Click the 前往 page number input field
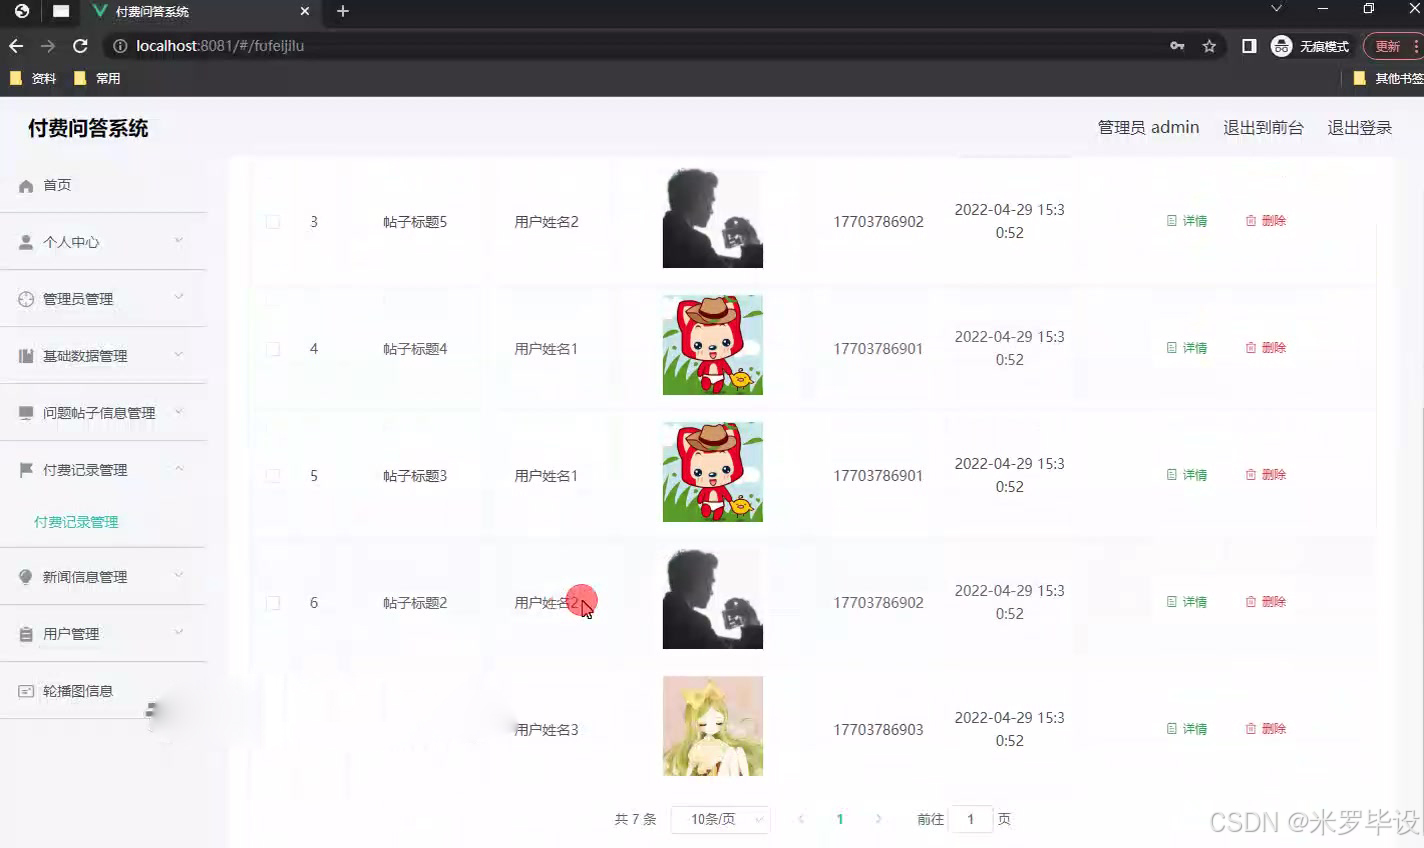 pyautogui.click(x=970, y=818)
